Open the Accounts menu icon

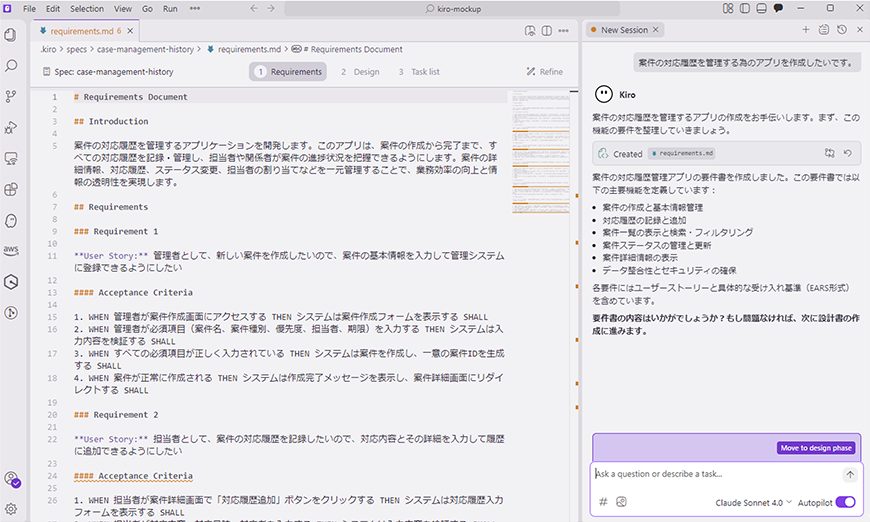coord(11,479)
